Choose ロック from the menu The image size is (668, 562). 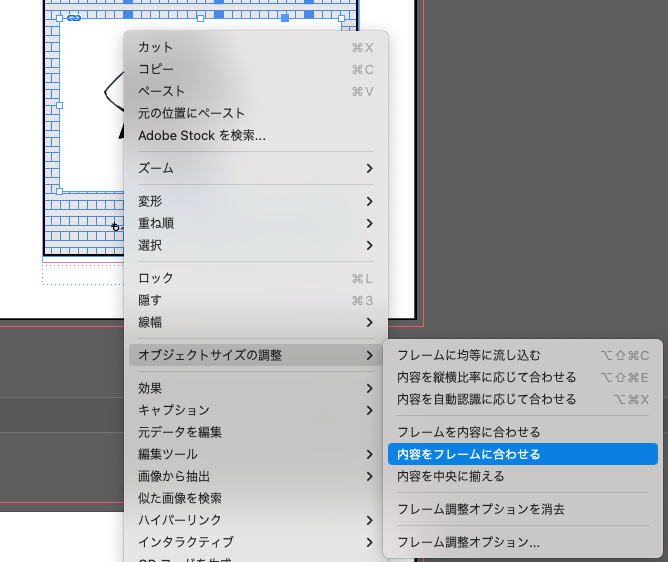point(256,278)
